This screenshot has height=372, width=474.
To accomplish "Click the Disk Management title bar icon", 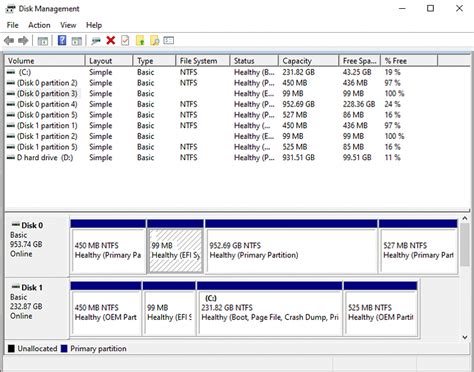I will point(10,9).
